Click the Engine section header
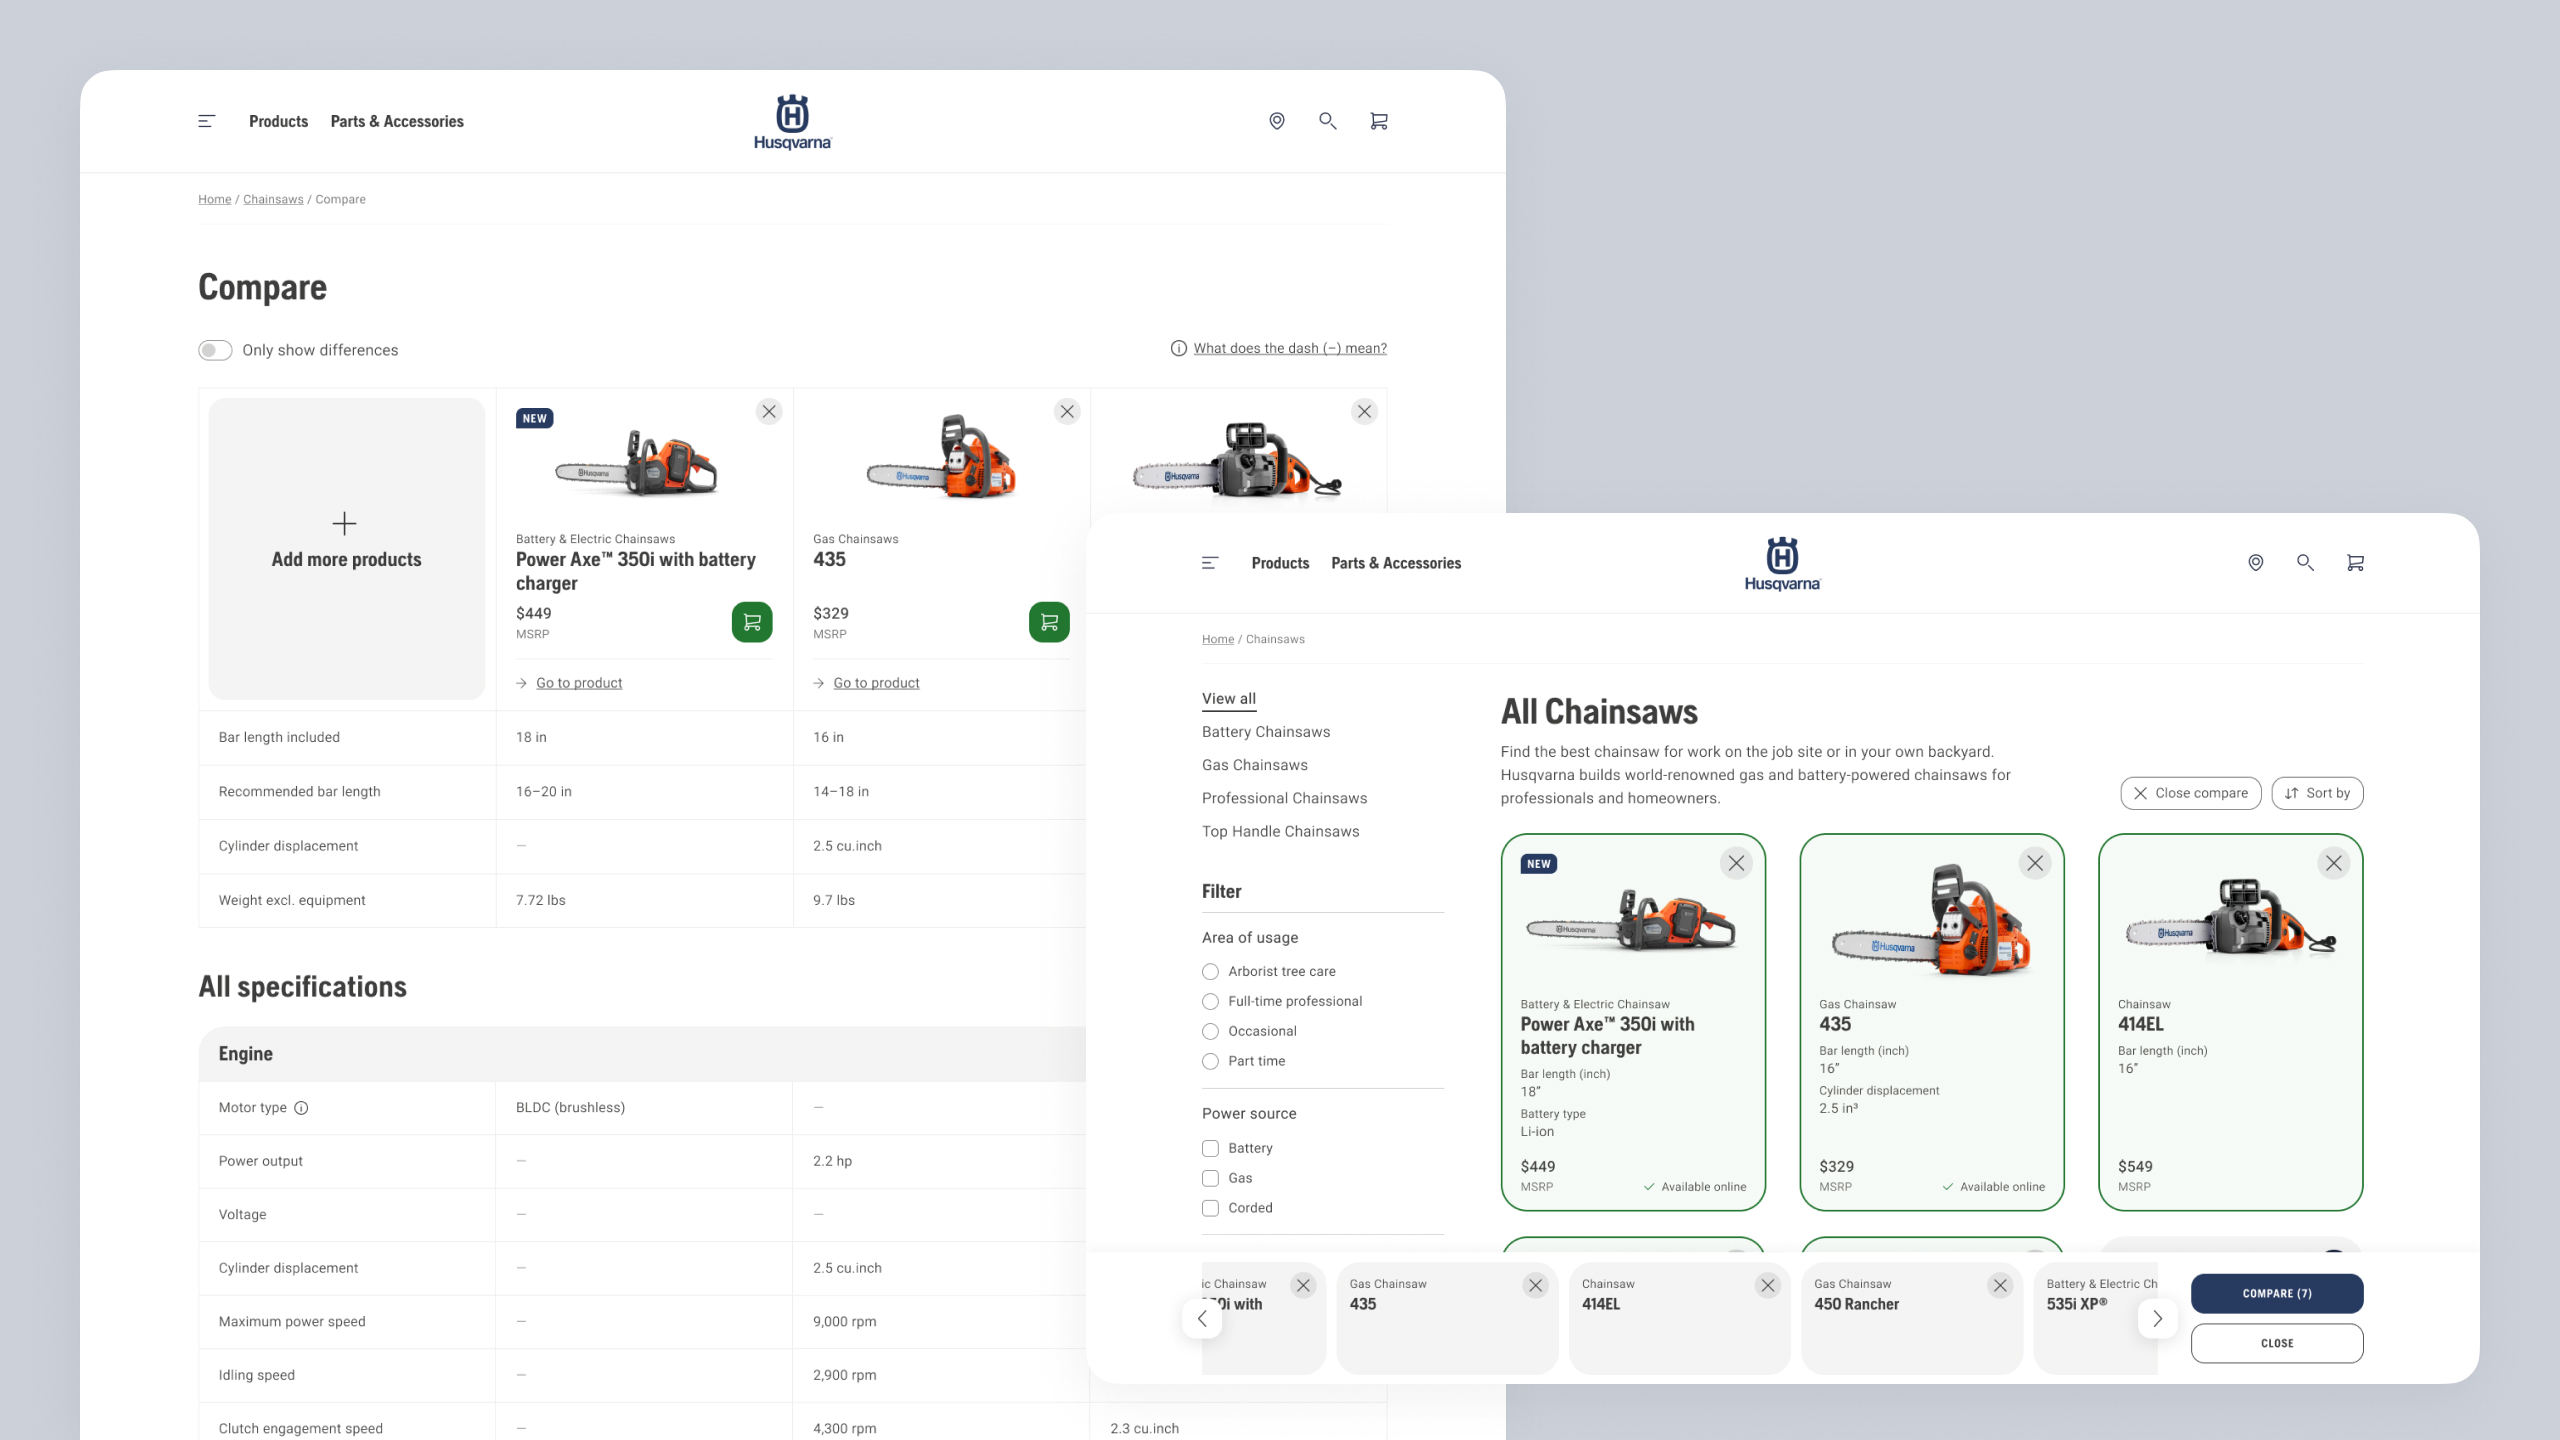 pyautogui.click(x=642, y=1054)
